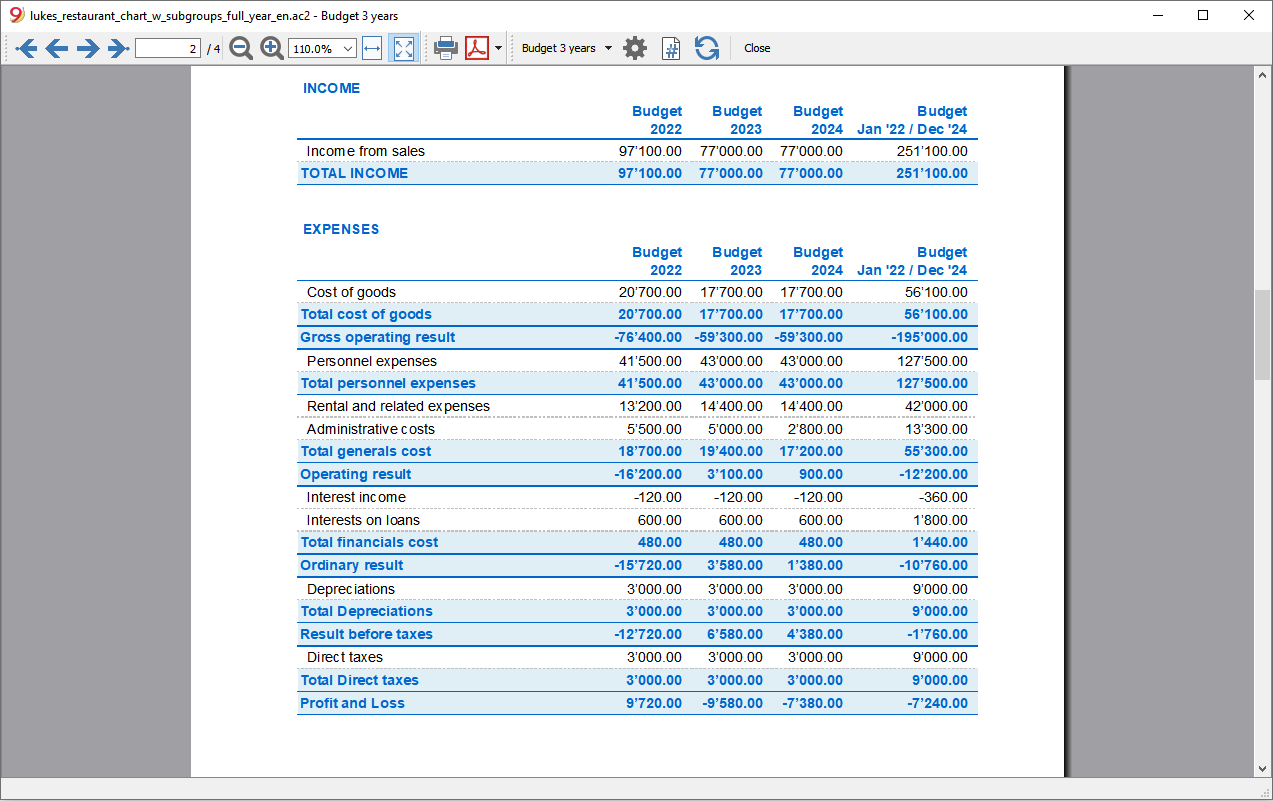Image resolution: width=1273 pixels, height=801 pixels.
Task: Open the Budget 3 years dropdown
Action: tap(567, 48)
